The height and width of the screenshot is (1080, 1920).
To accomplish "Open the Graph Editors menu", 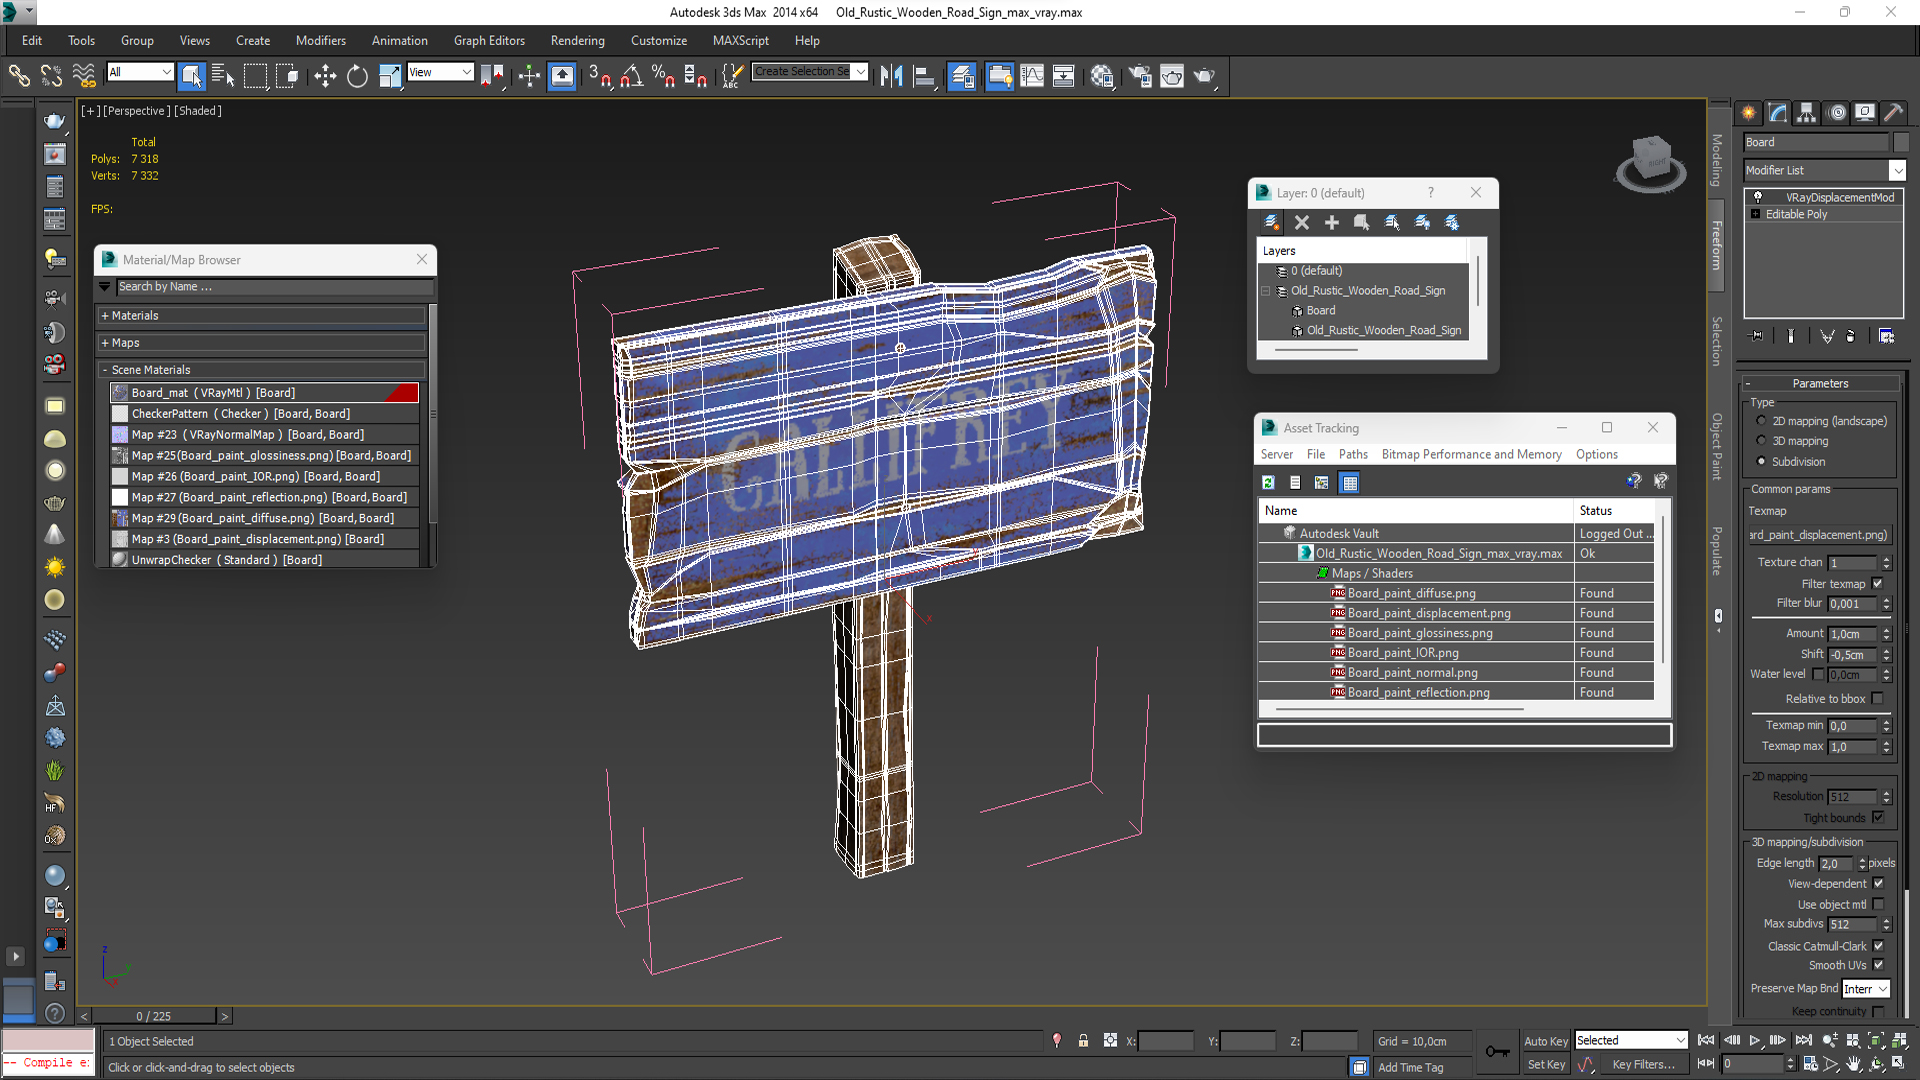I will [489, 41].
